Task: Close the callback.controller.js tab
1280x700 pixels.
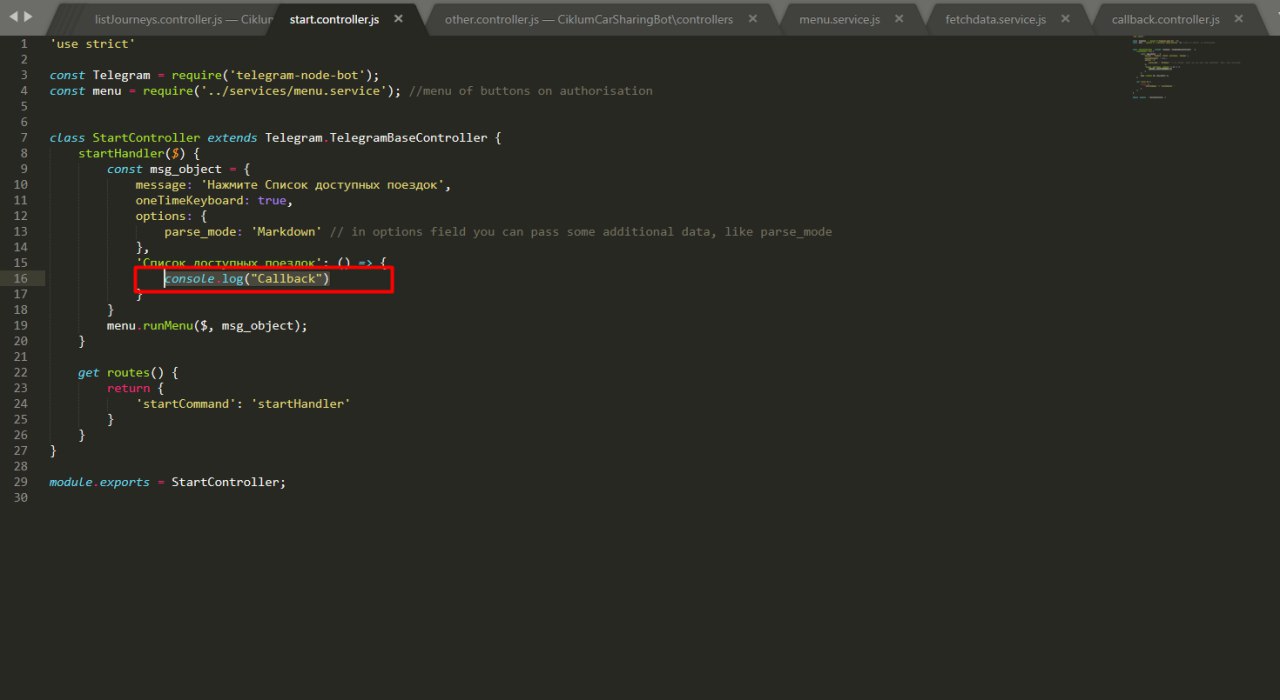Action: pyautogui.click(x=1239, y=19)
